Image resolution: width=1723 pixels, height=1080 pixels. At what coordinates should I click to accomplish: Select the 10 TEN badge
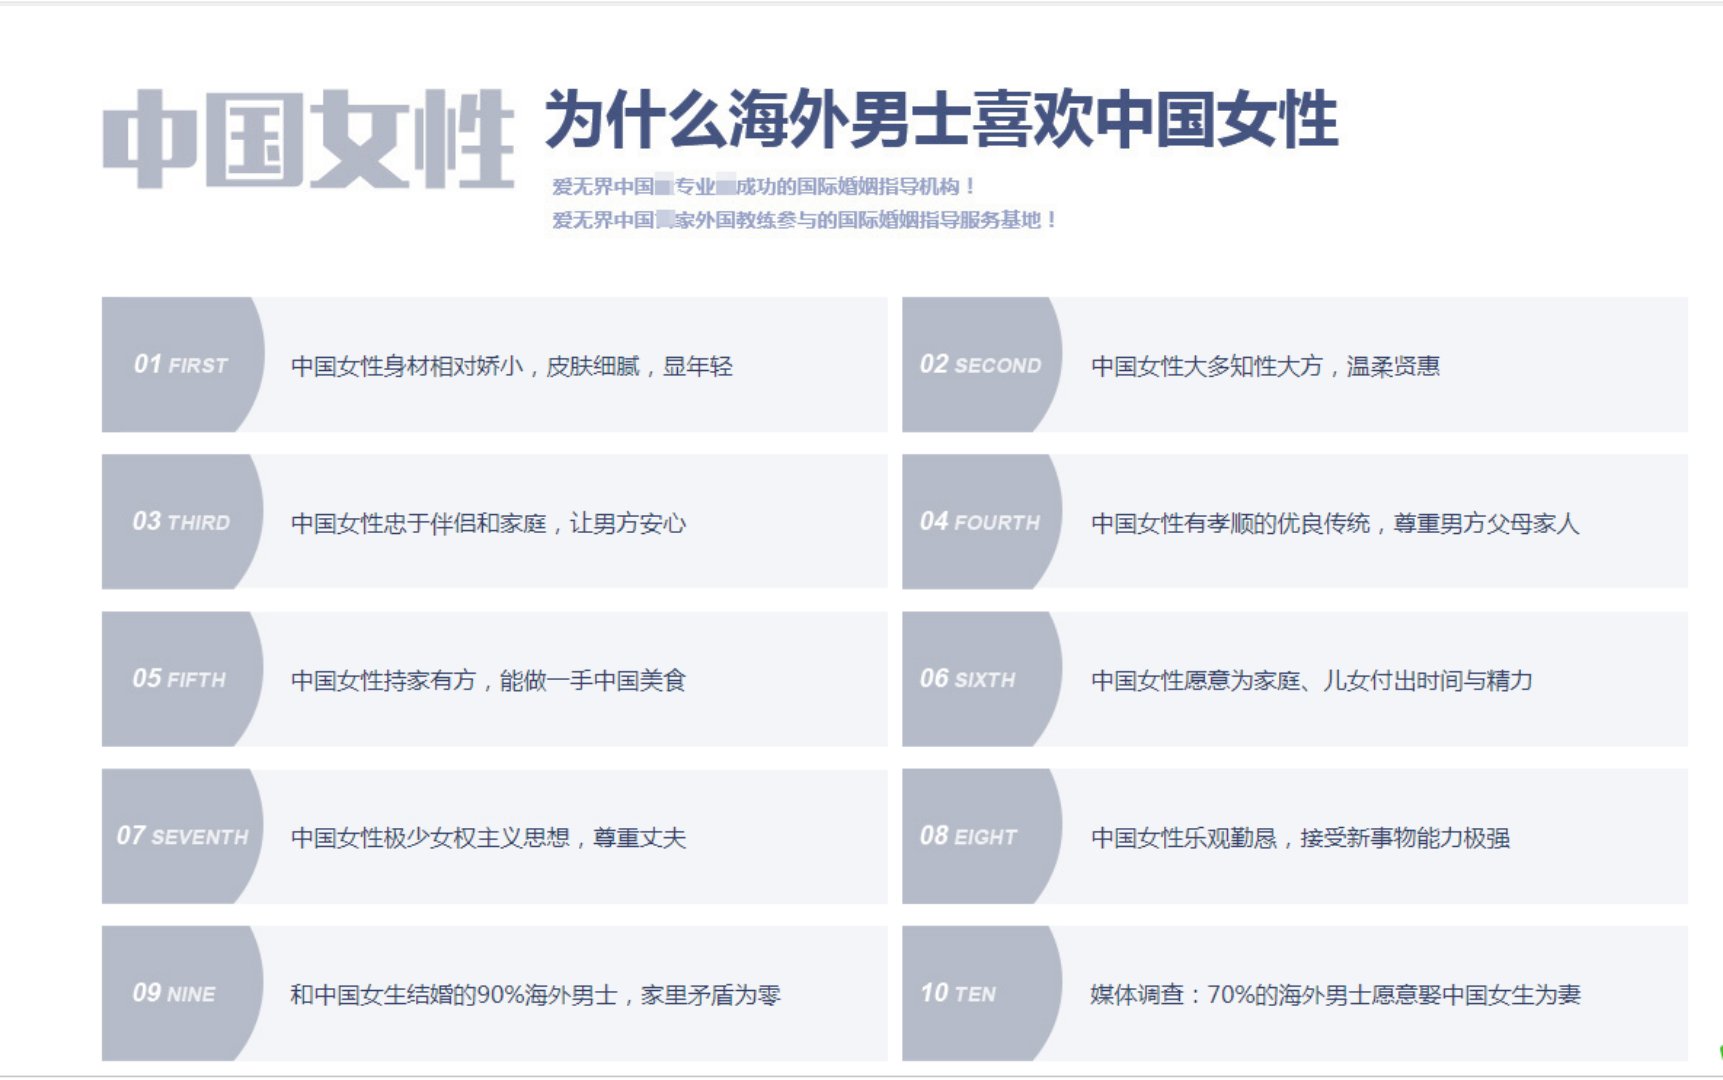[x=958, y=993]
